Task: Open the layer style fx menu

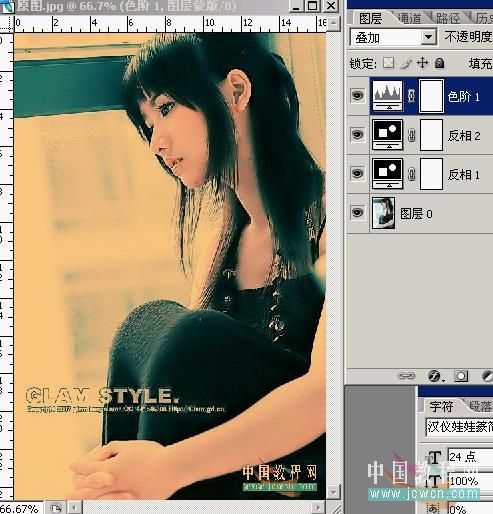Action: [x=435, y=376]
